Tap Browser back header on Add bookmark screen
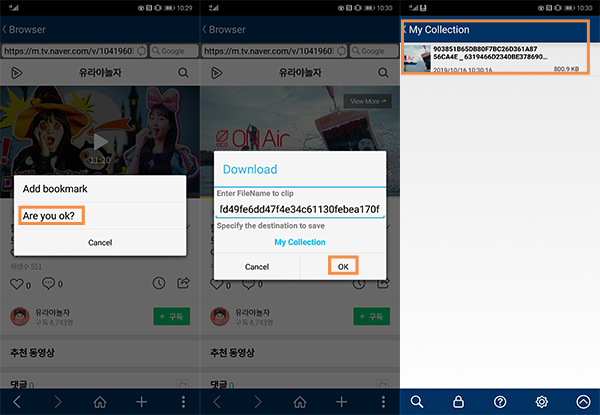The width and height of the screenshot is (600, 415). pyautogui.click(x=24, y=29)
